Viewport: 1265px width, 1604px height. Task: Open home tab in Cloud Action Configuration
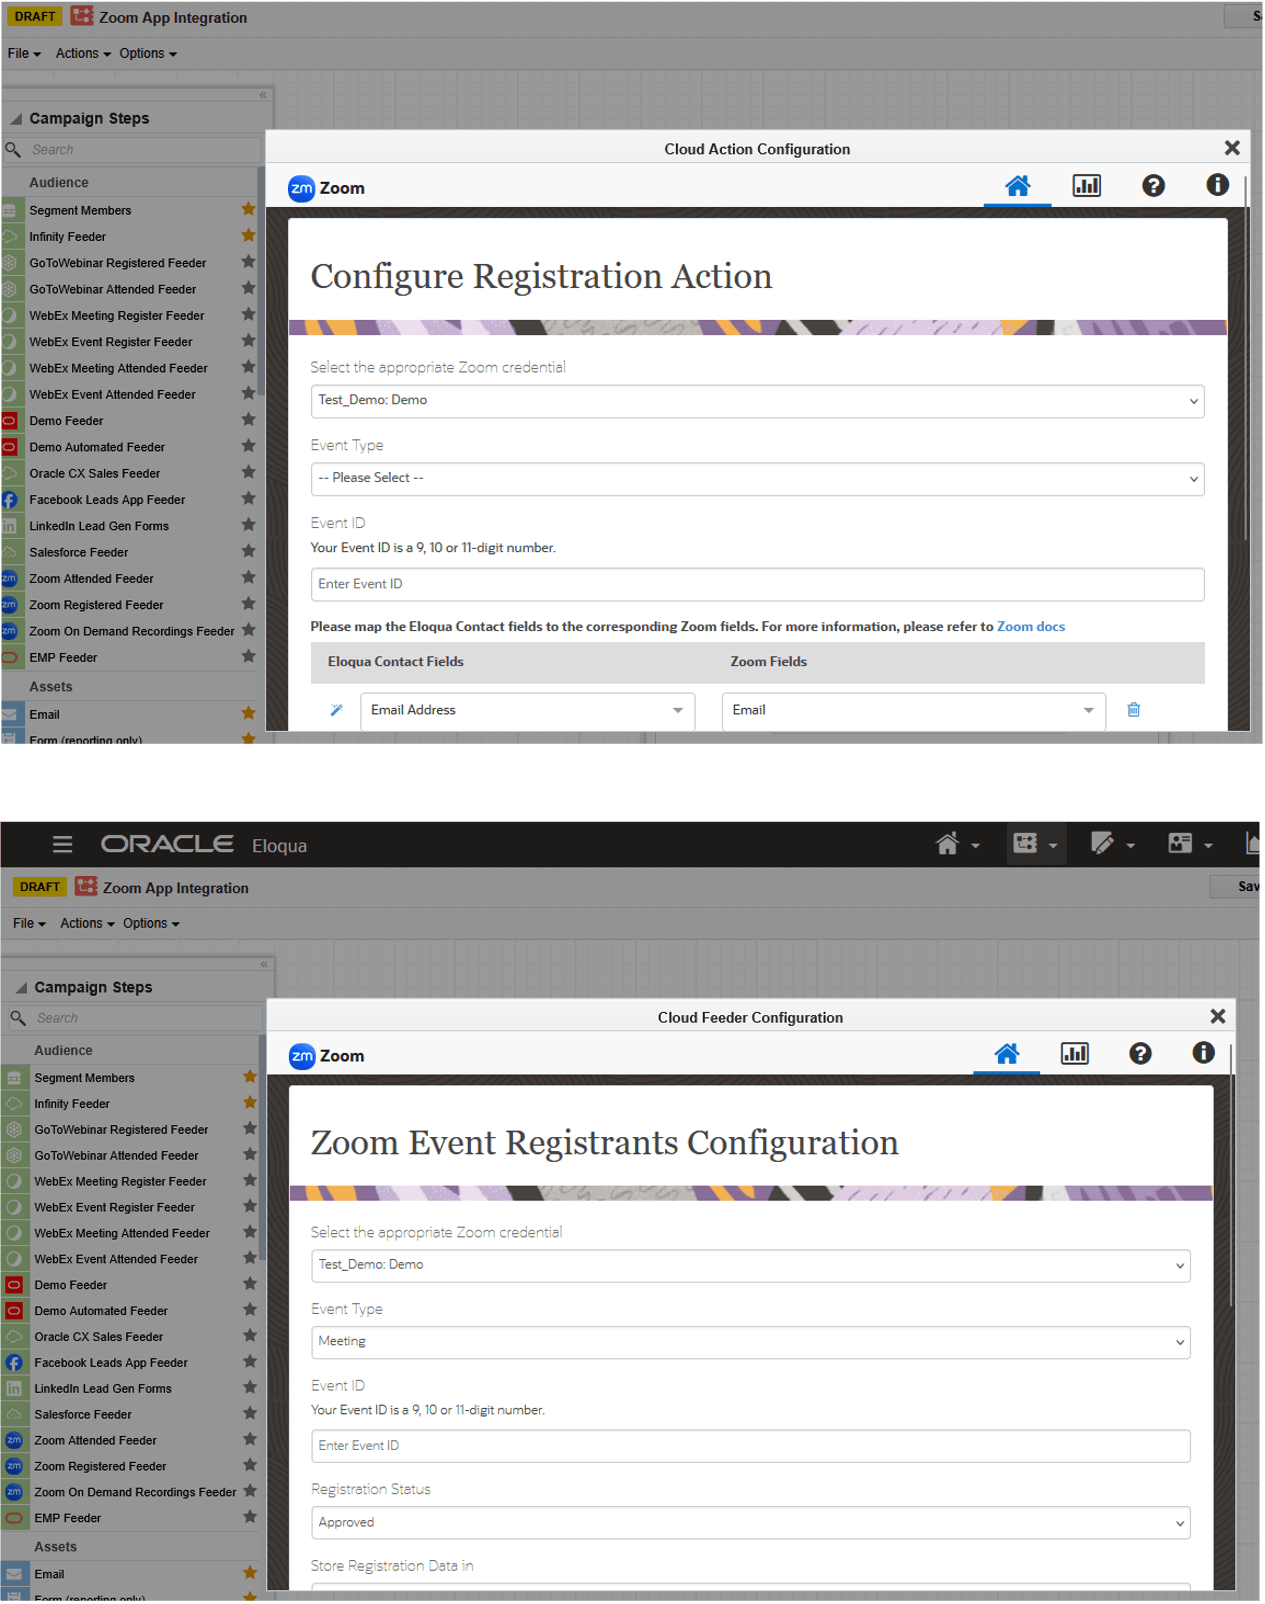click(x=1017, y=186)
